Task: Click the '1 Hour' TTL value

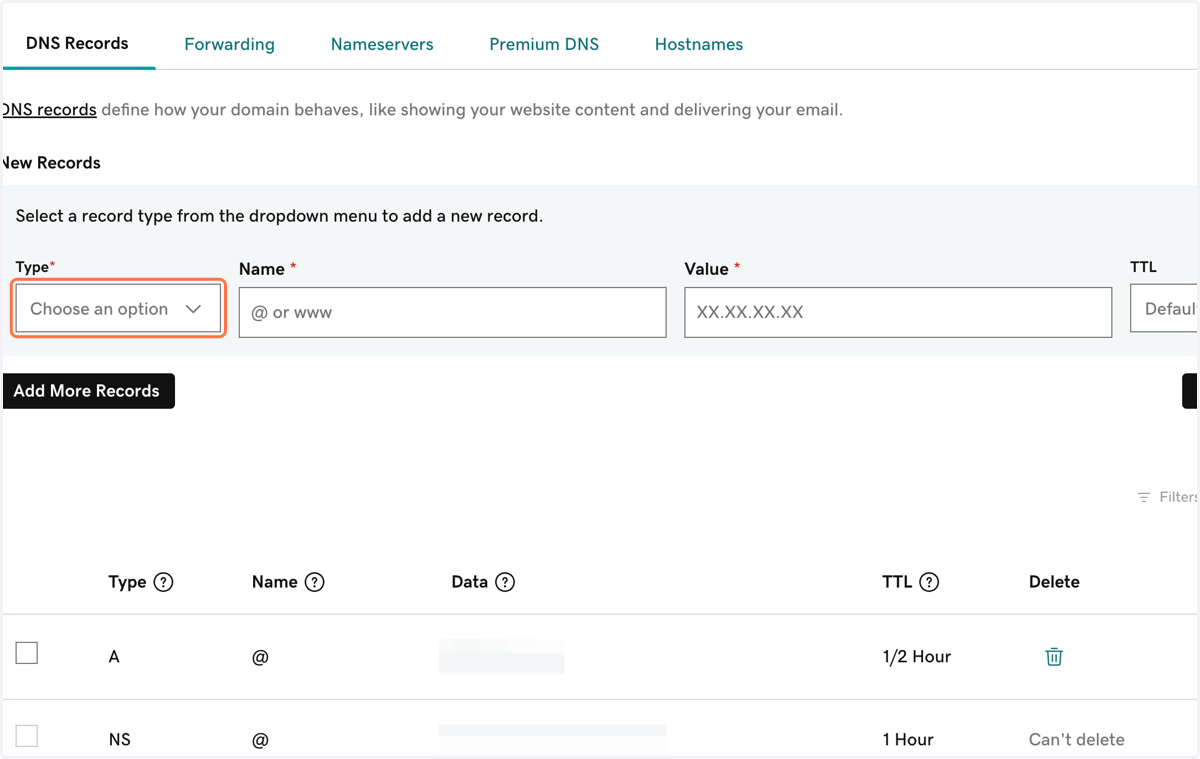Action: pos(908,740)
